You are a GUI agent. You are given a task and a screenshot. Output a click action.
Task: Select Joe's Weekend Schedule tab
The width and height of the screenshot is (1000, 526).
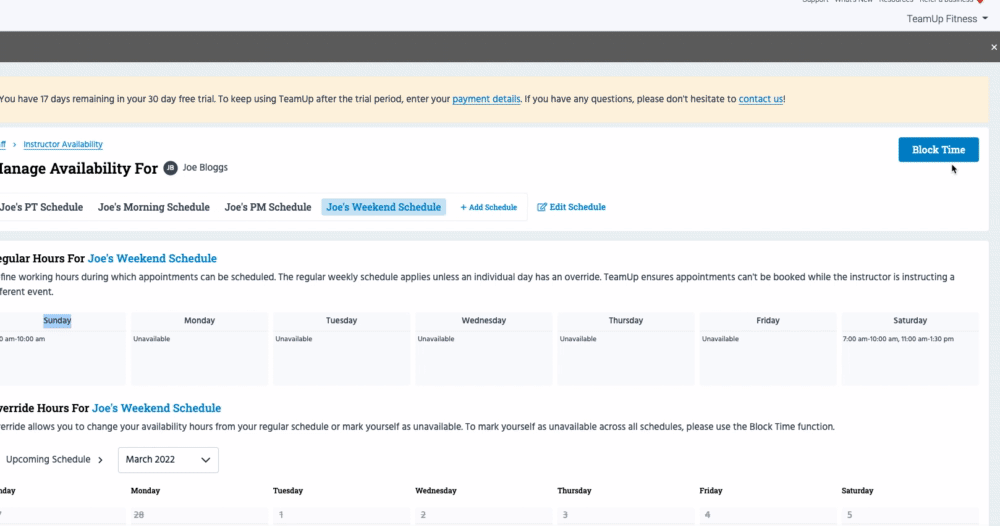(x=384, y=207)
